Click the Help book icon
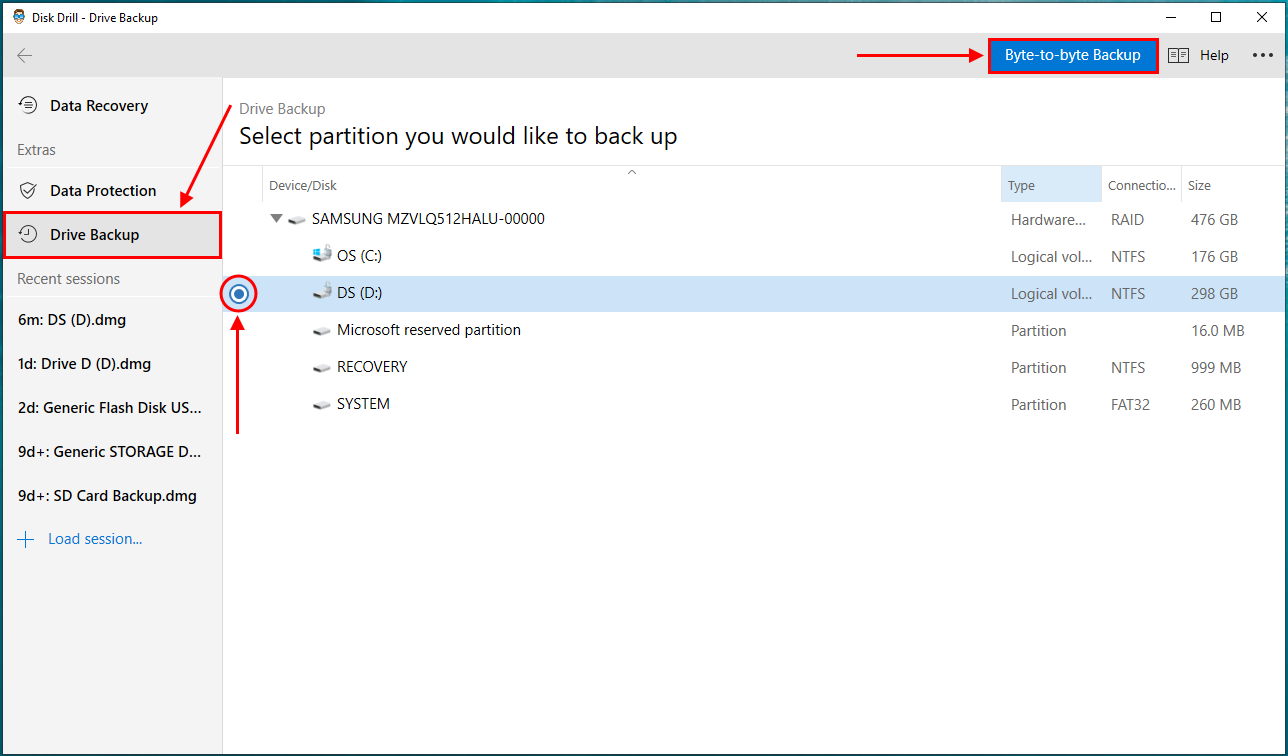The height and width of the screenshot is (756, 1288). [x=1178, y=56]
